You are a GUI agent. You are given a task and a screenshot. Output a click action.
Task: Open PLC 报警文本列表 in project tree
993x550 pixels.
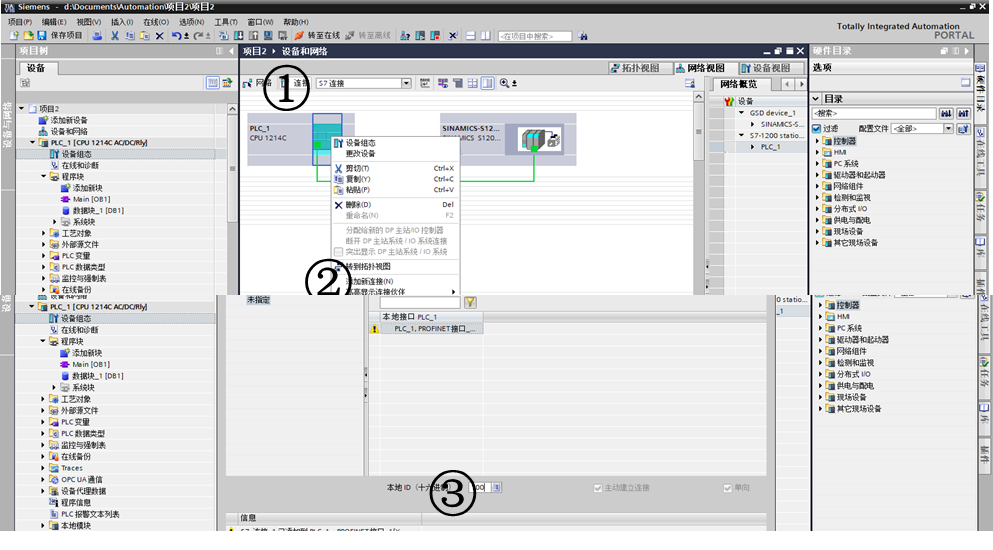point(90,514)
